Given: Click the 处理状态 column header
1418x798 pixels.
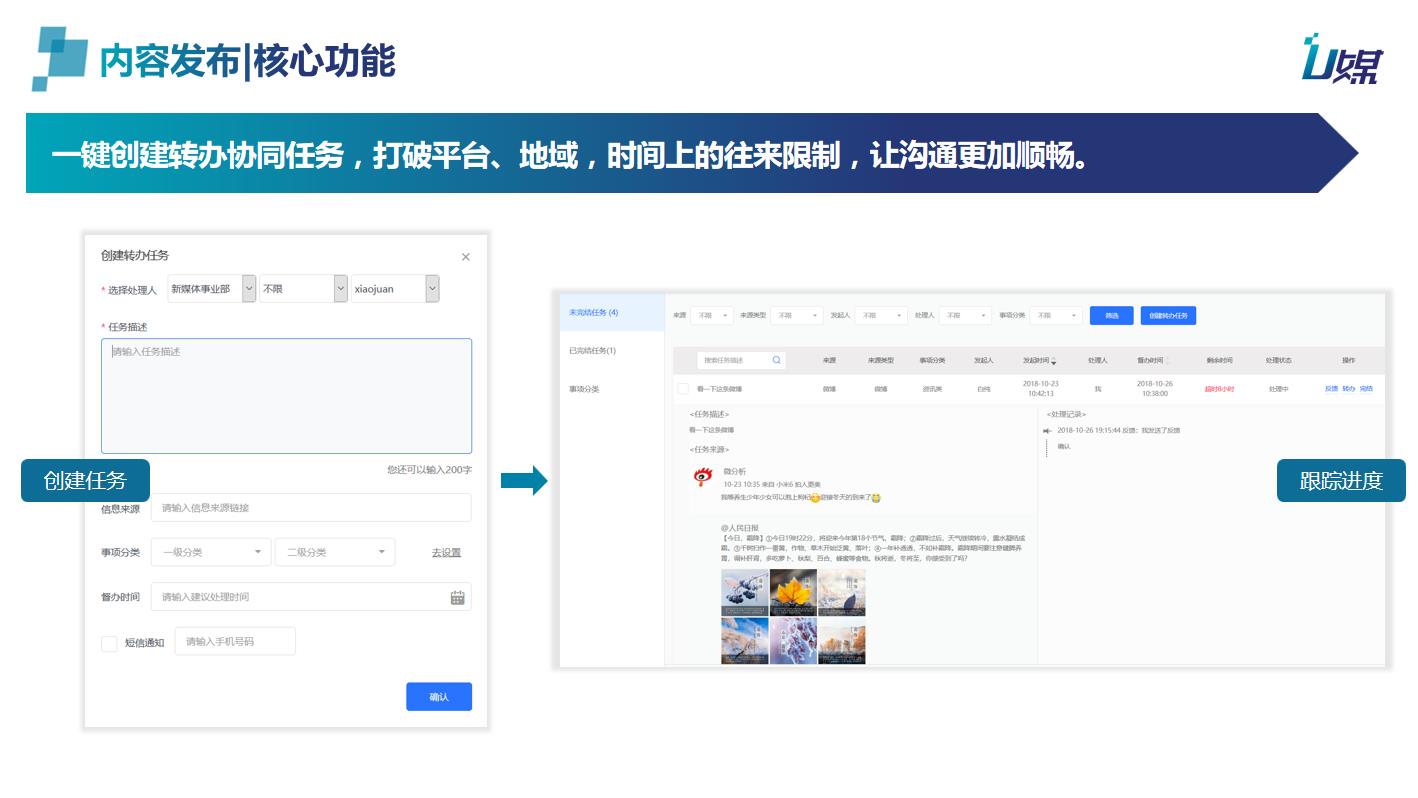Looking at the screenshot, I should point(1279,361).
